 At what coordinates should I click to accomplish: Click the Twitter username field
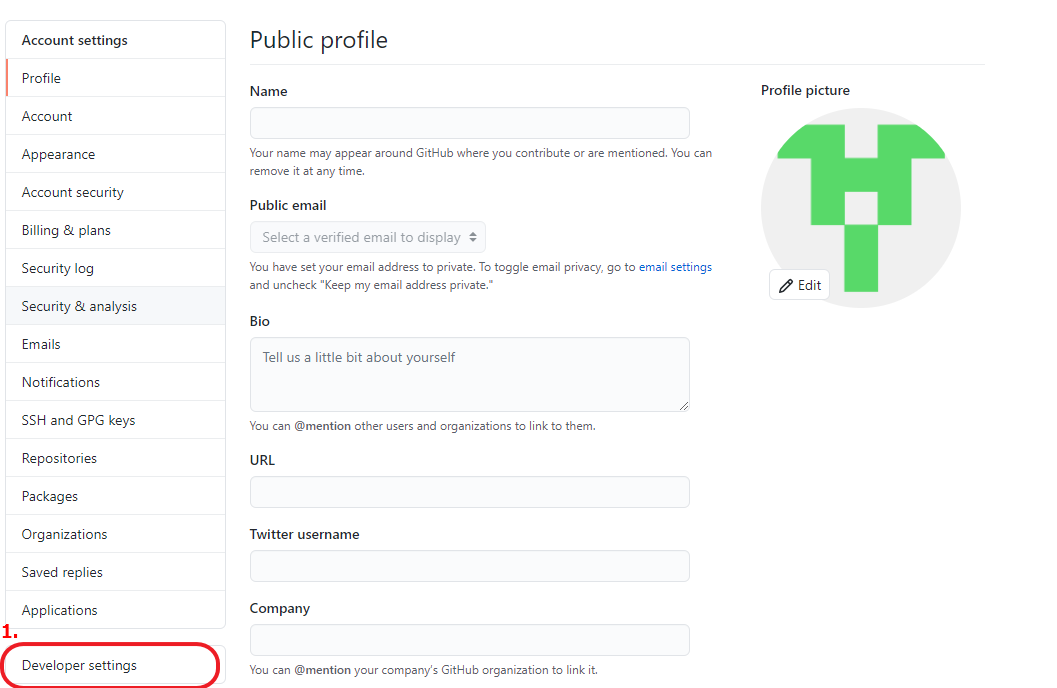click(470, 566)
